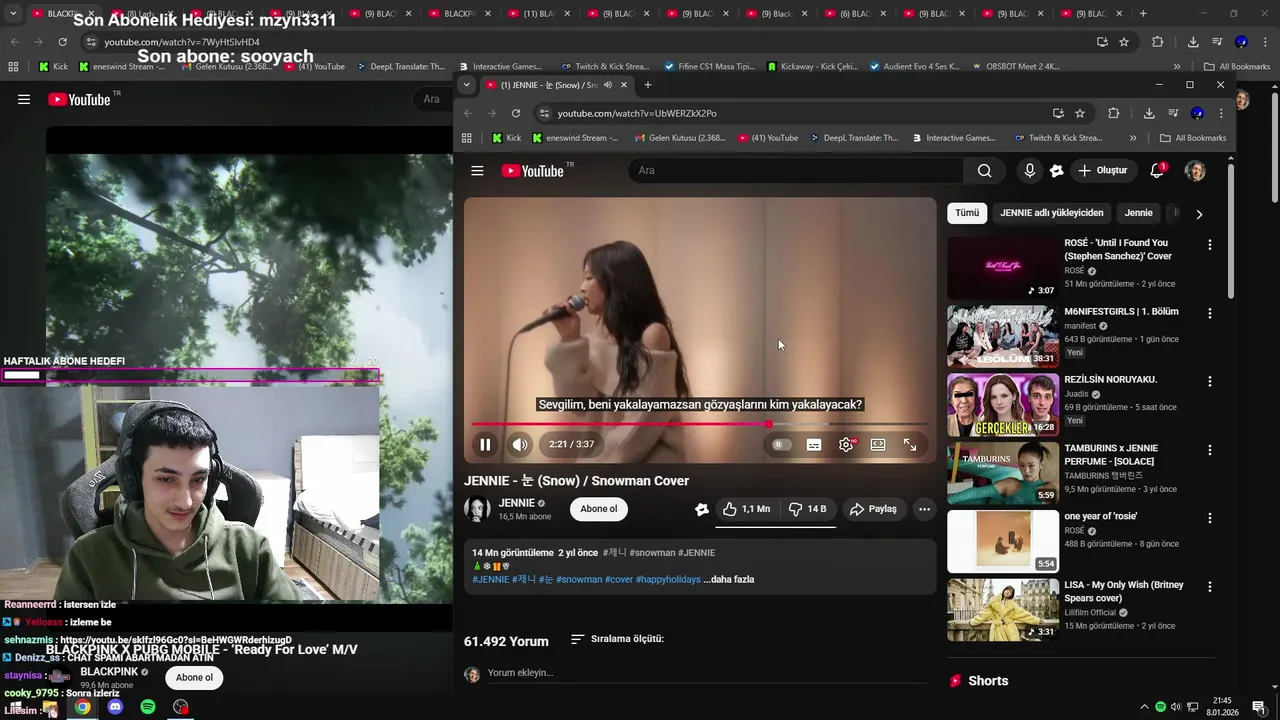Screen dimensions: 1280x720
Task: Open the notifications bell
Action: [1157, 171]
